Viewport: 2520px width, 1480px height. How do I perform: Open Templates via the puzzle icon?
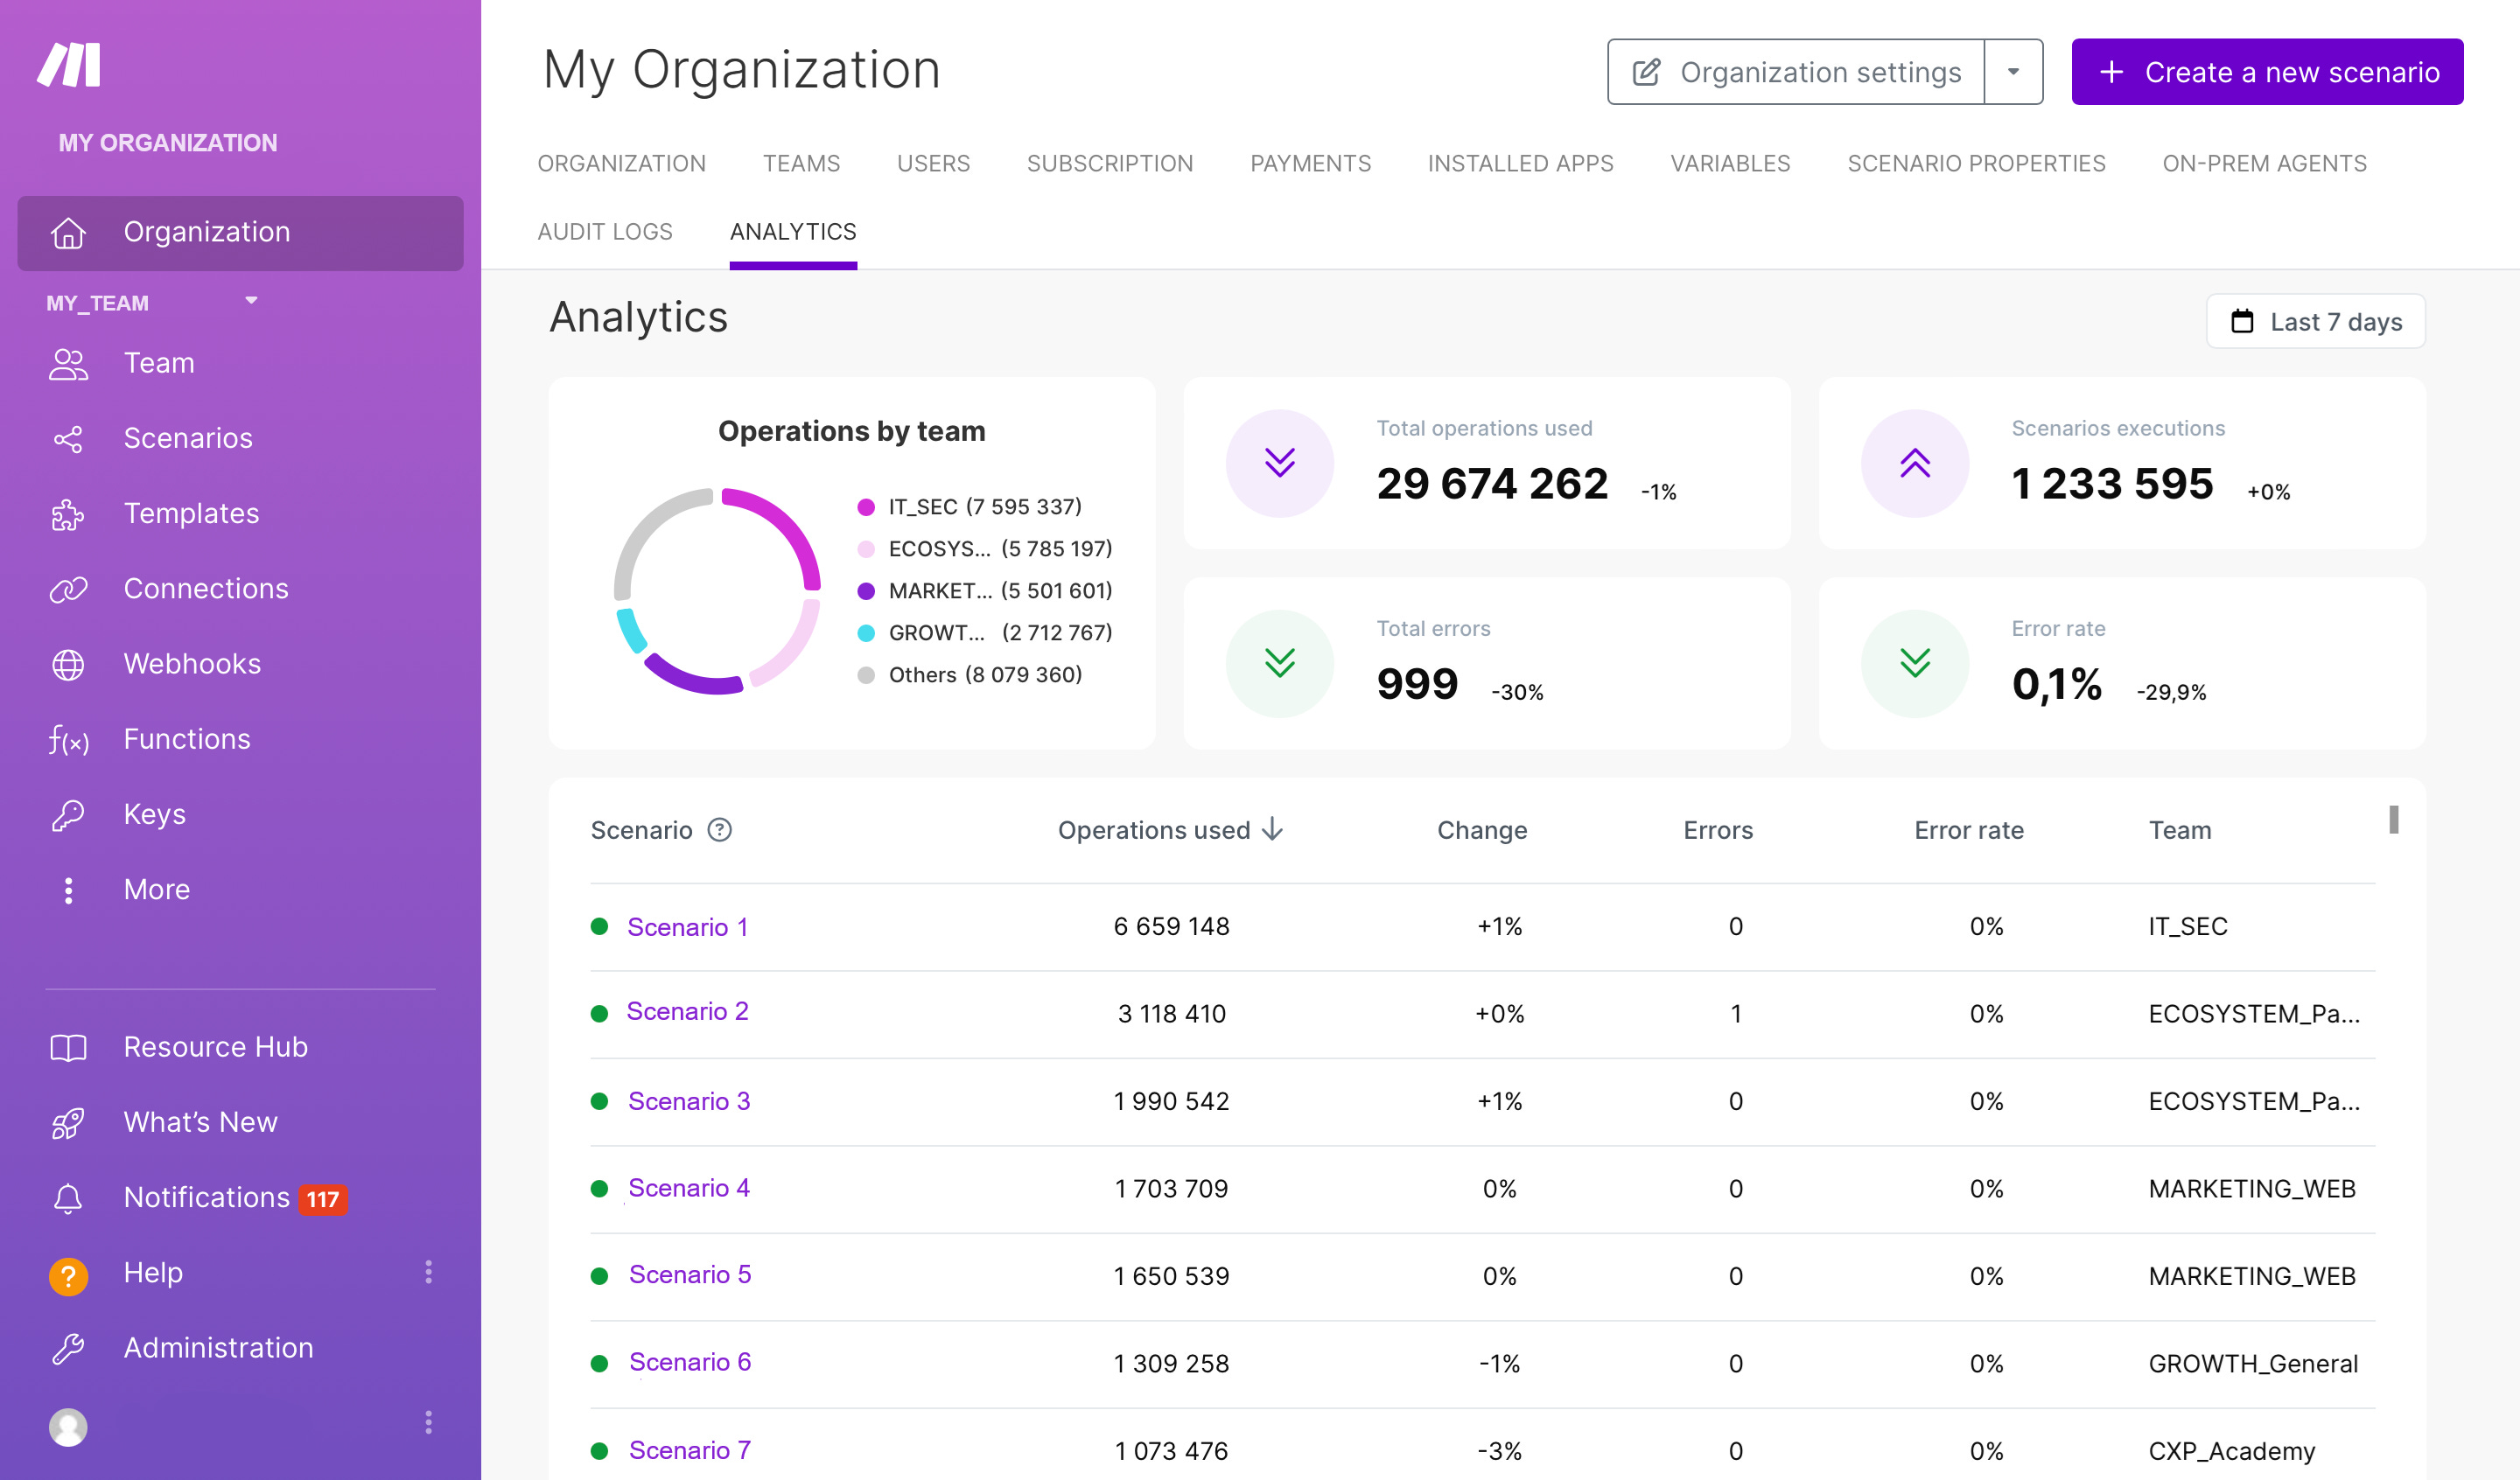(68, 514)
